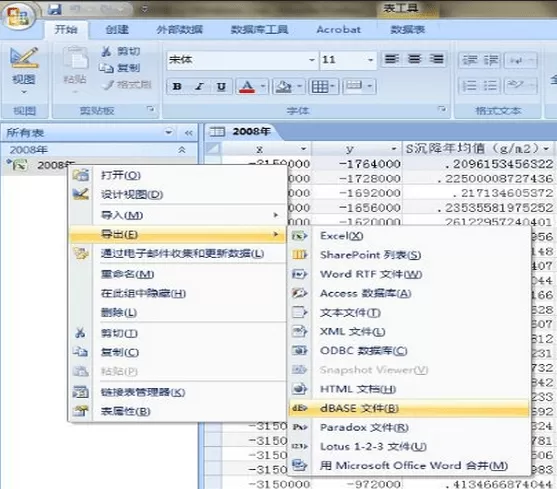Switch to the 外部数据 ribbon tab
The image size is (557, 489).
(180, 29)
